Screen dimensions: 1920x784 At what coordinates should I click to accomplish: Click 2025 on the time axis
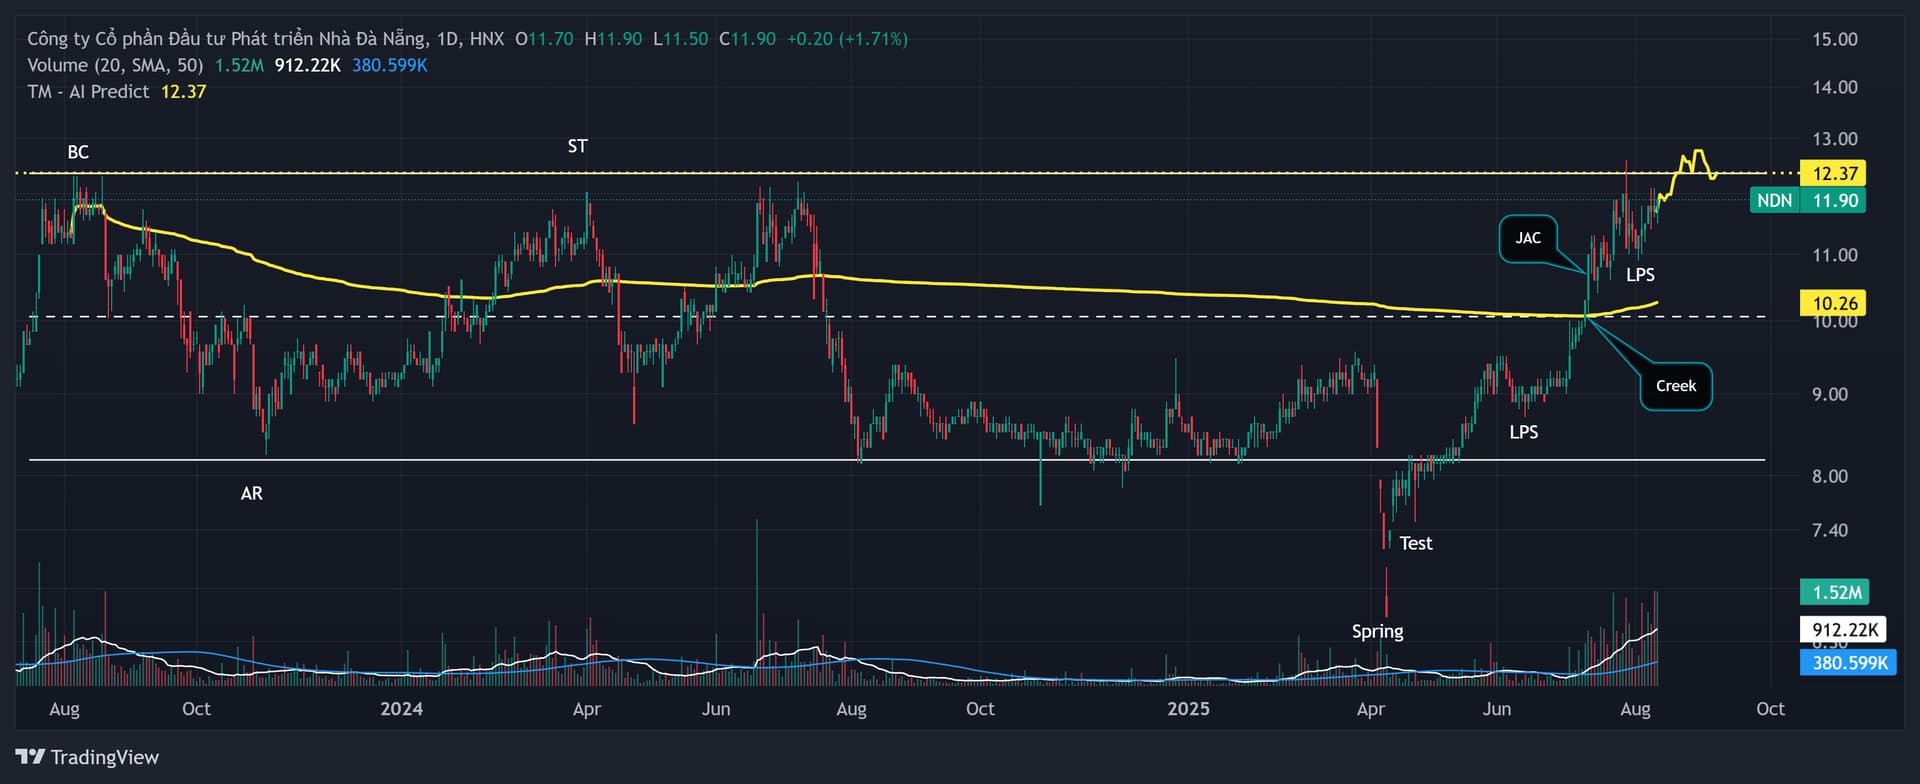1188,709
